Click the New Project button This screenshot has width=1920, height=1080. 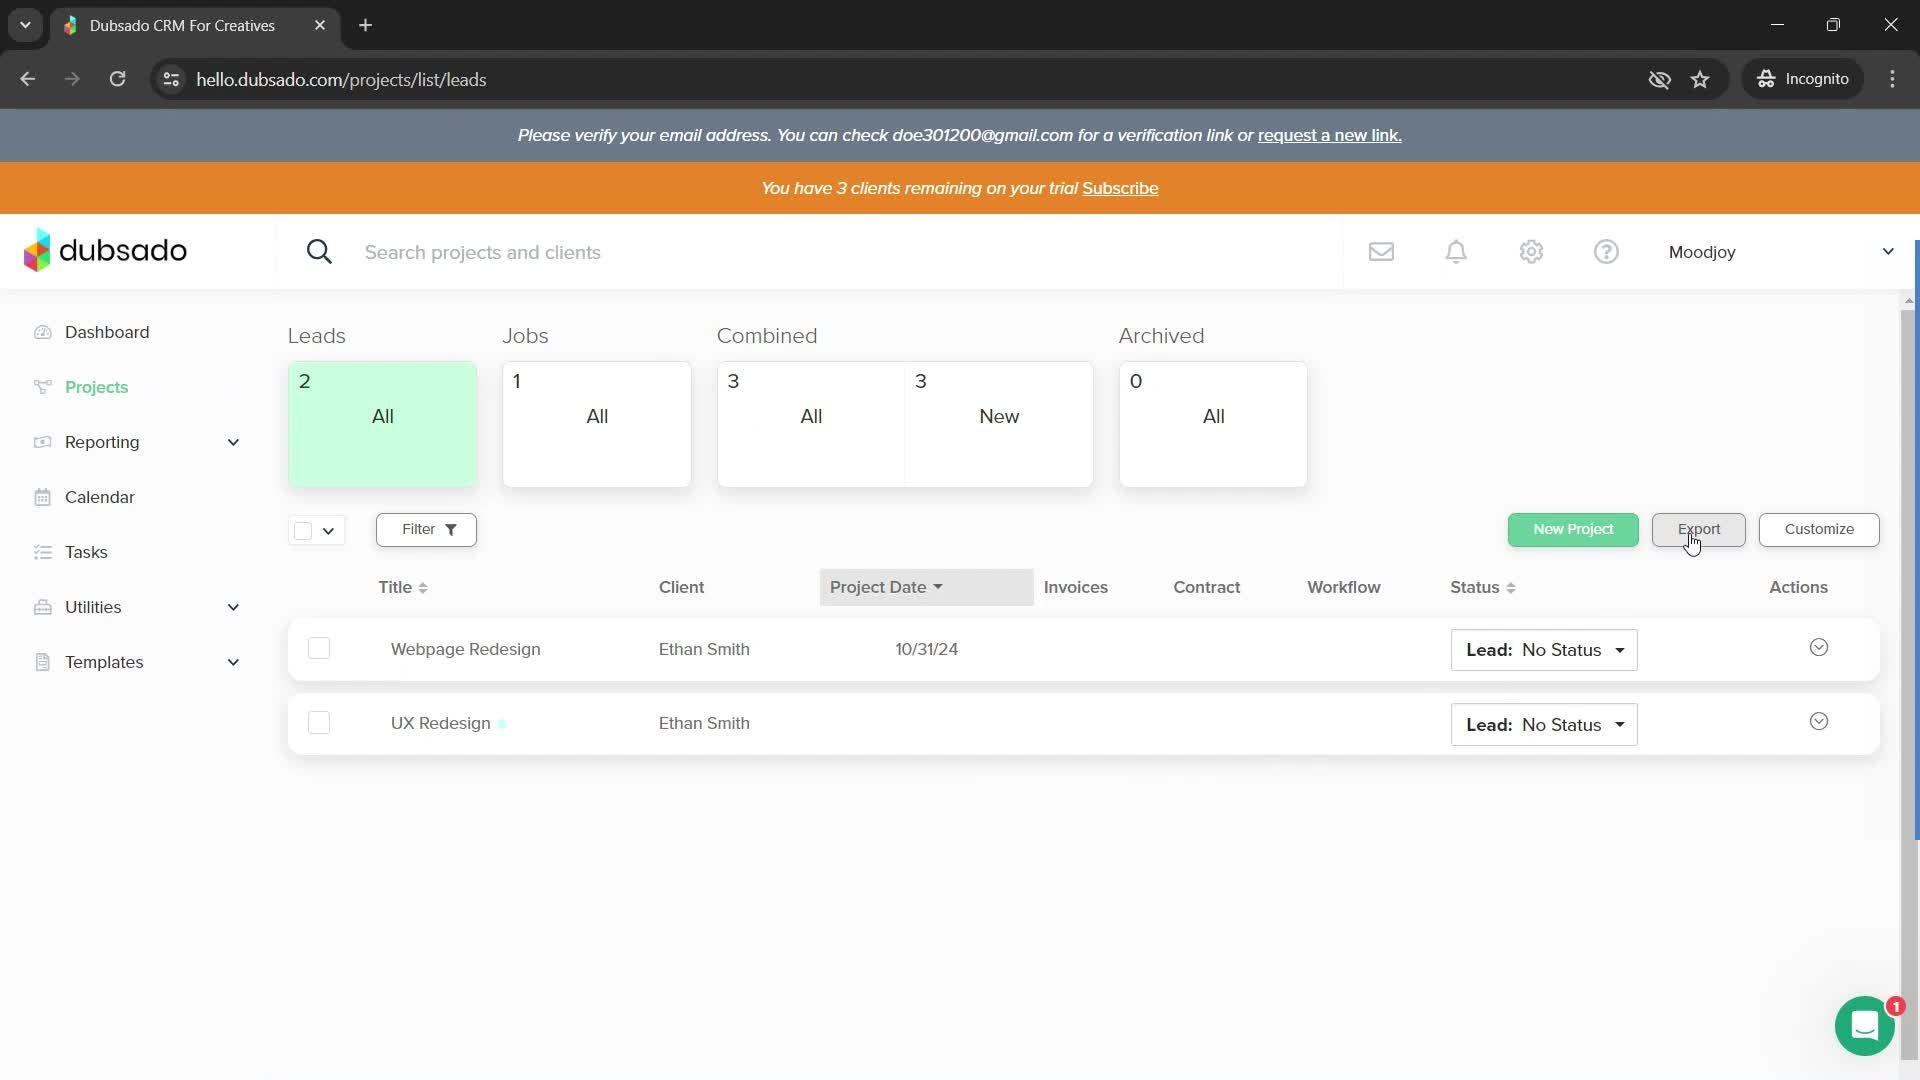1573,529
